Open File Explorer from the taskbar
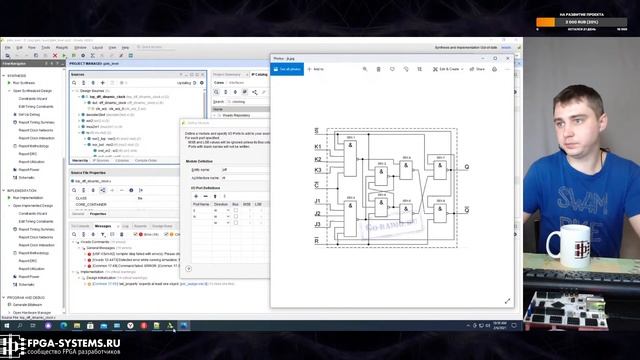The width and height of the screenshot is (640, 360). click(77, 326)
